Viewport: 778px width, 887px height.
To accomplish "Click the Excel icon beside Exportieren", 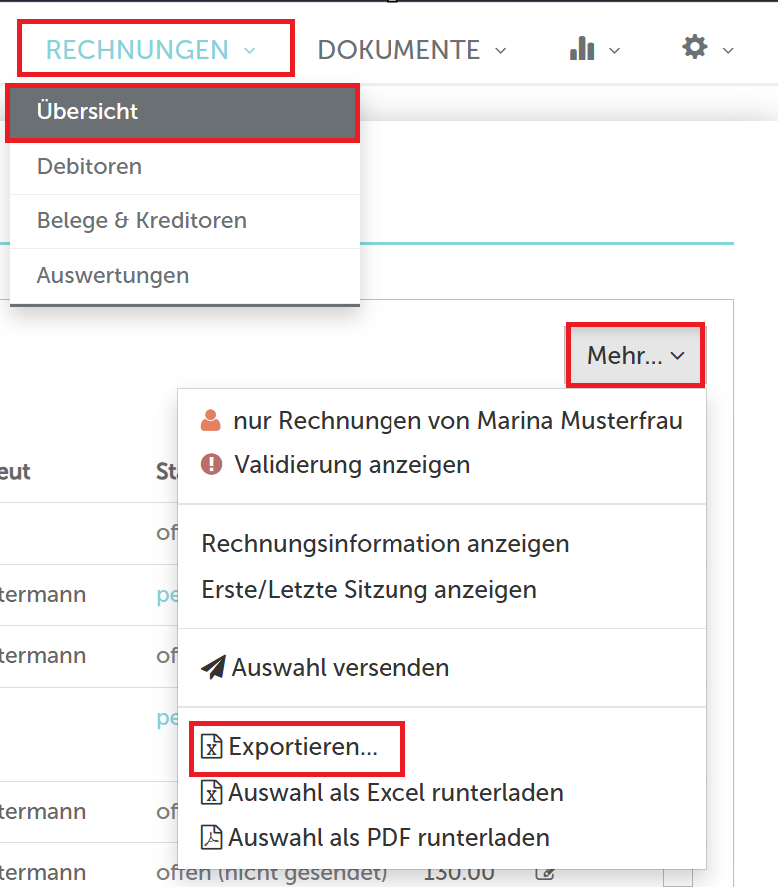I will coord(211,747).
